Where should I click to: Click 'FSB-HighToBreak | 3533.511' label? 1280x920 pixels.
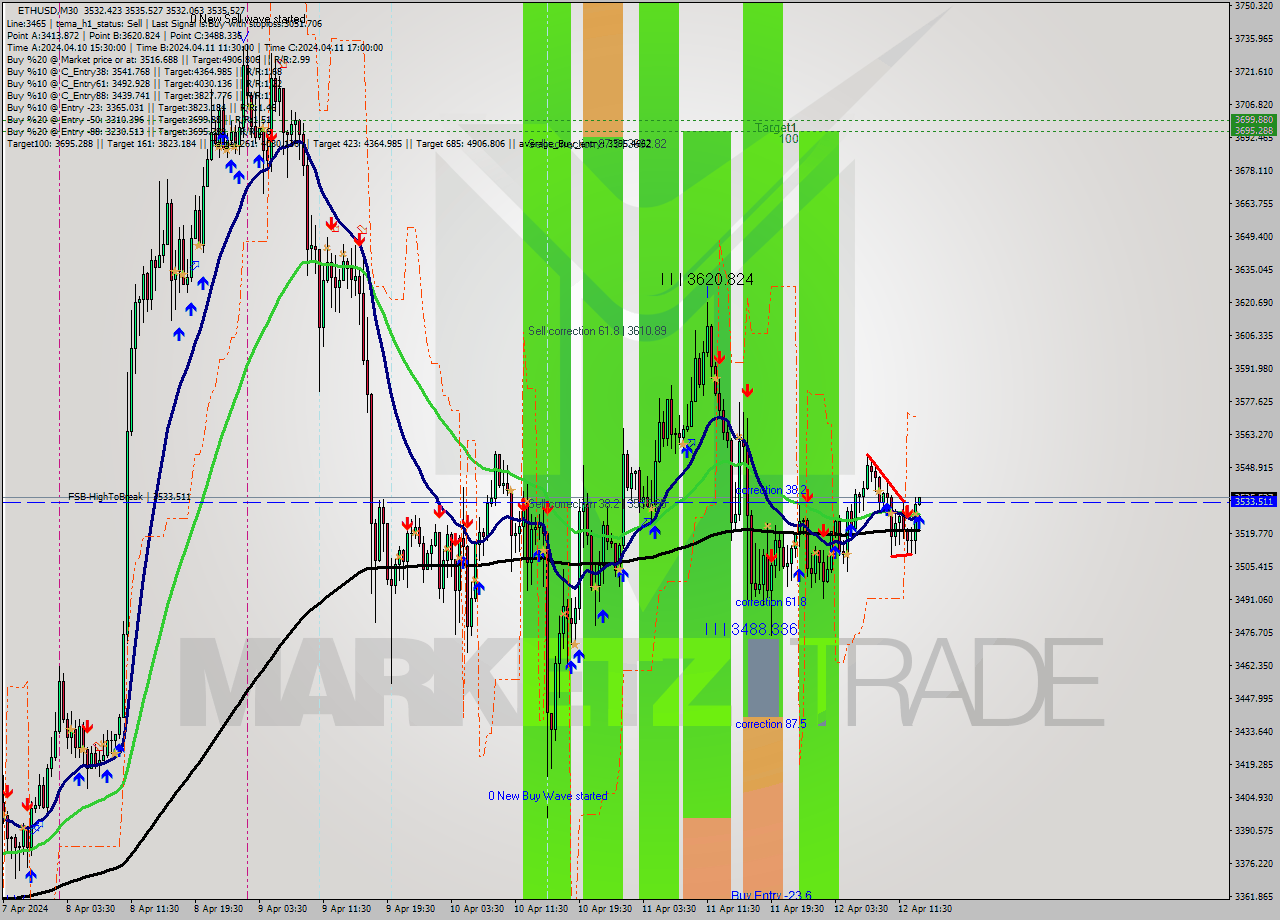pos(129,496)
